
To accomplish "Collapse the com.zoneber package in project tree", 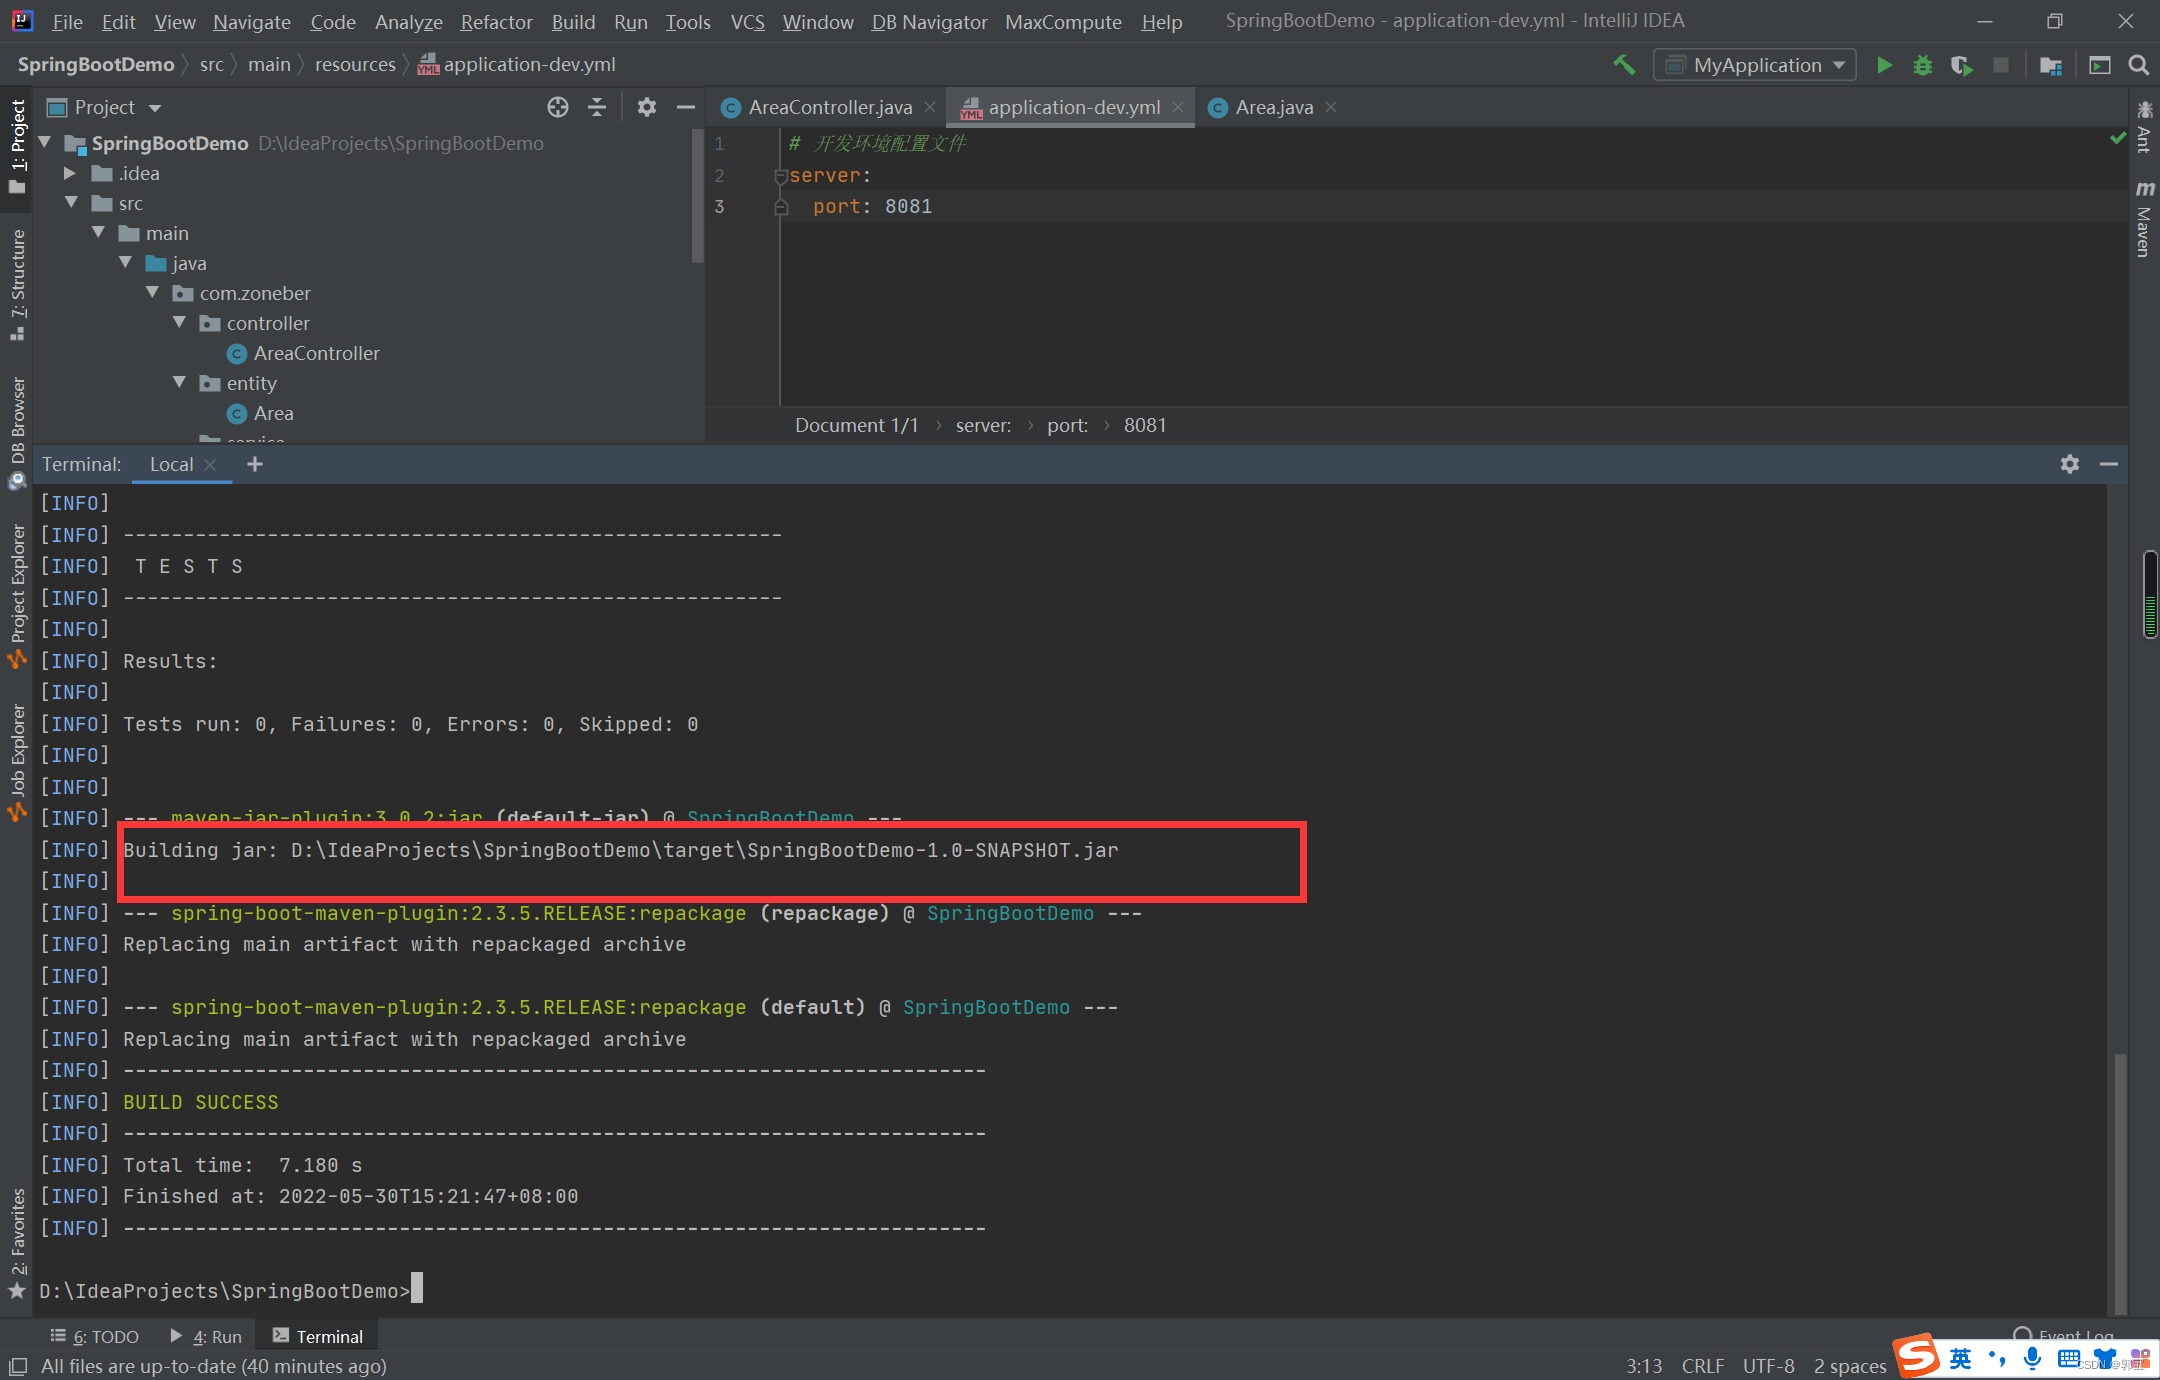I will point(152,292).
